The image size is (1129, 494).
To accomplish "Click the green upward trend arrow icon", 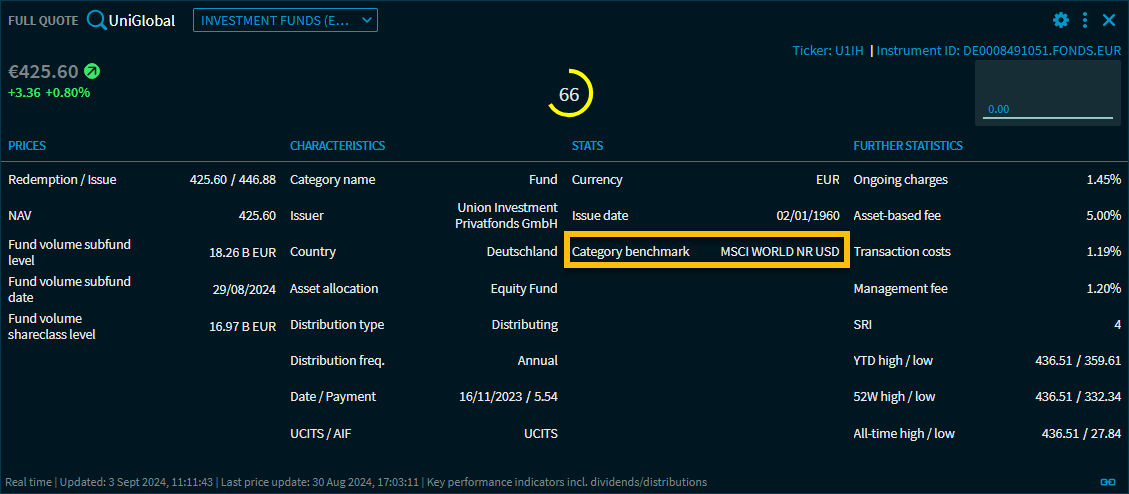I will pyautogui.click(x=92, y=71).
